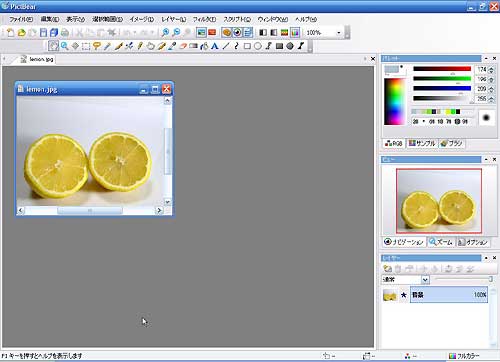Select the Hand pan tool
Screen dimensions: 500x362
[x=53, y=46]
